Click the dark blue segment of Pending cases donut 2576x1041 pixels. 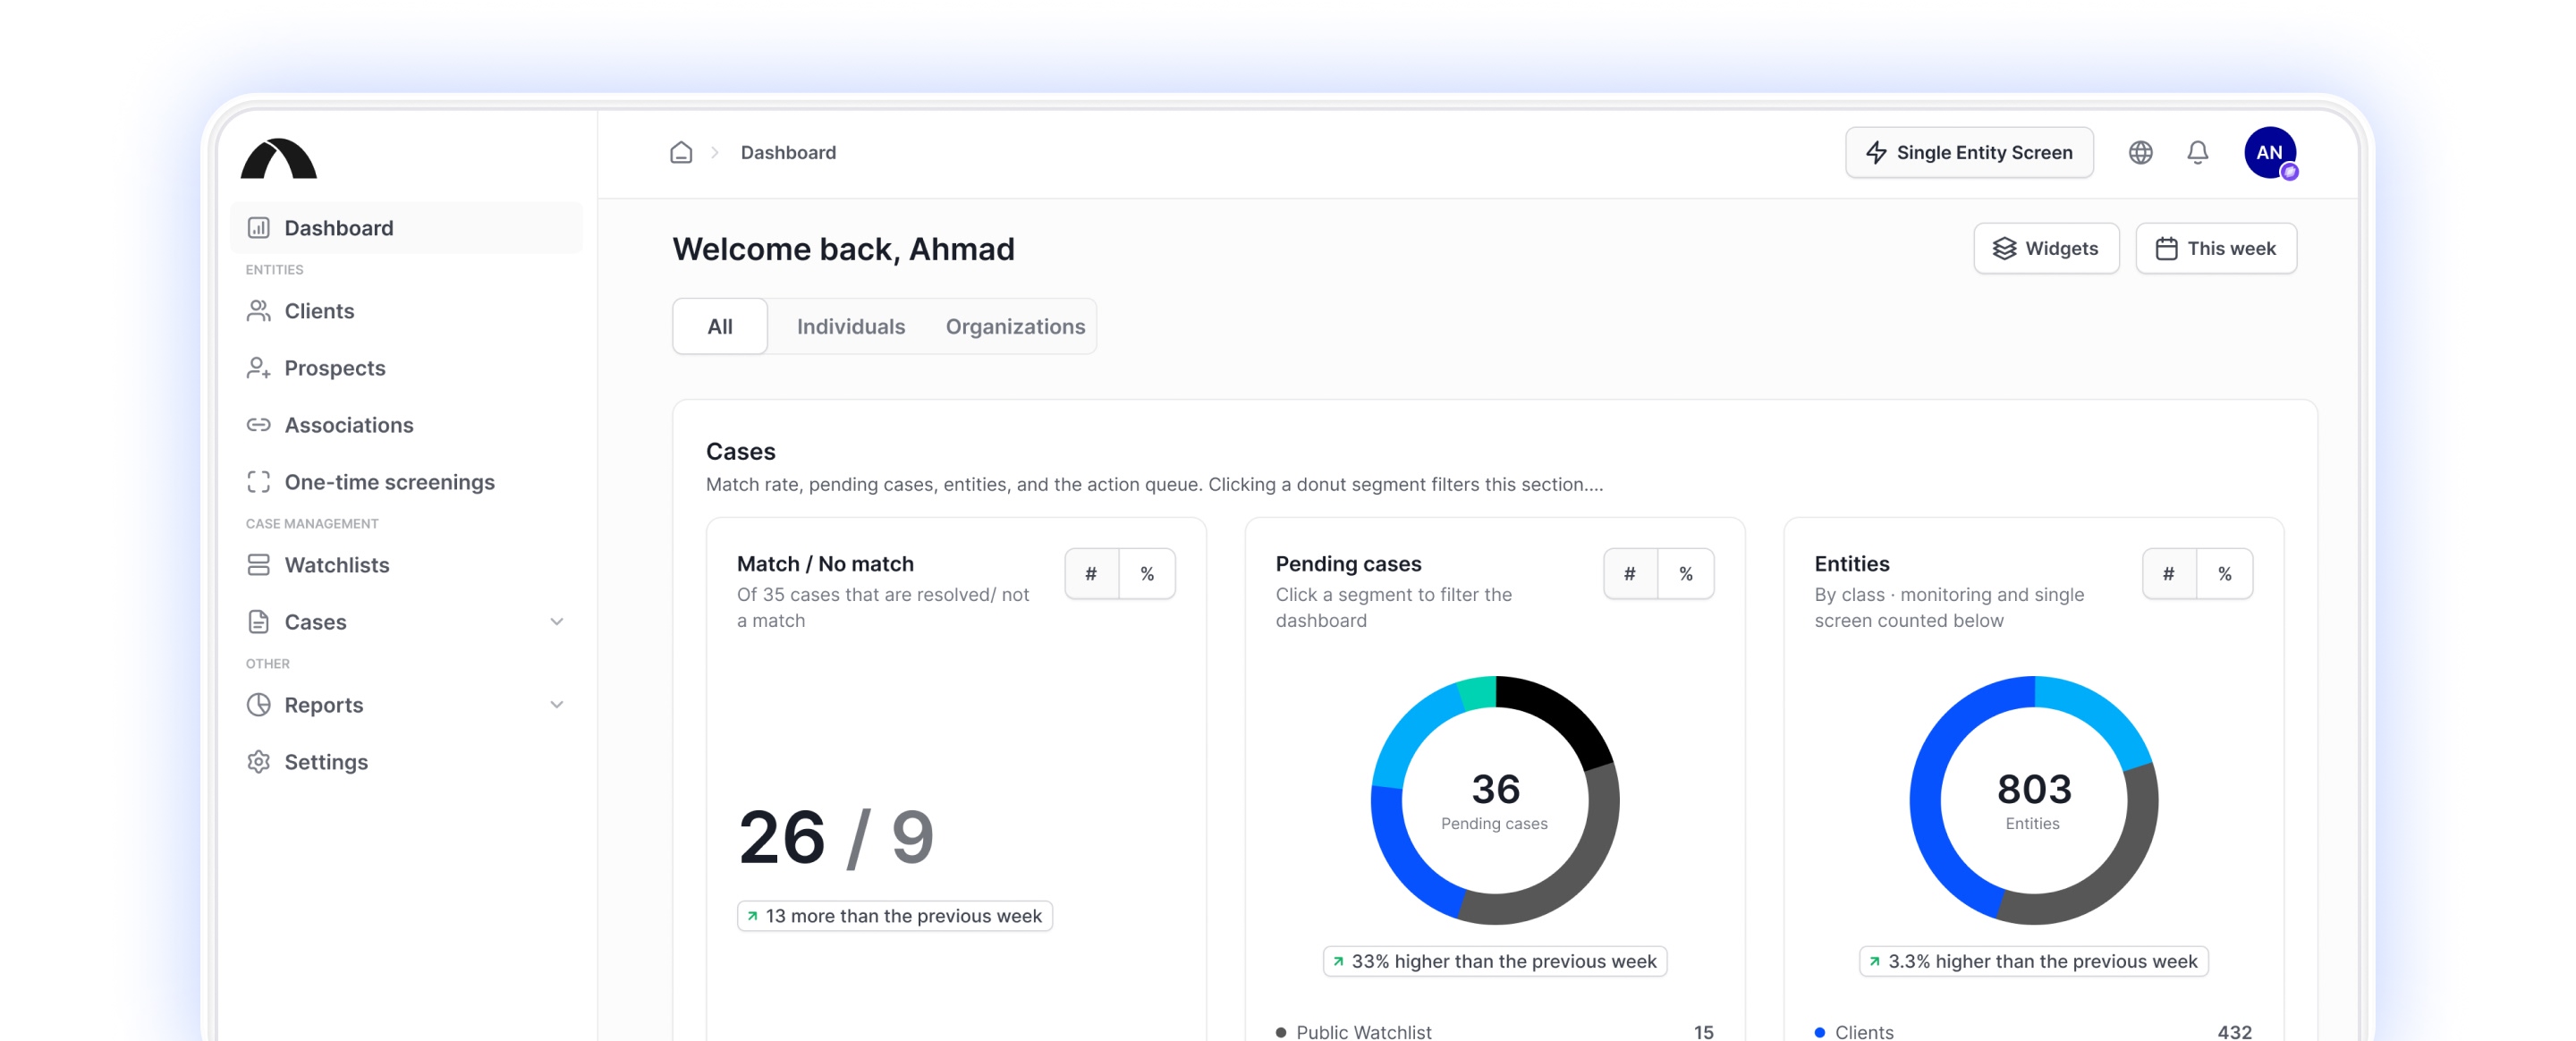[1404, 857]
